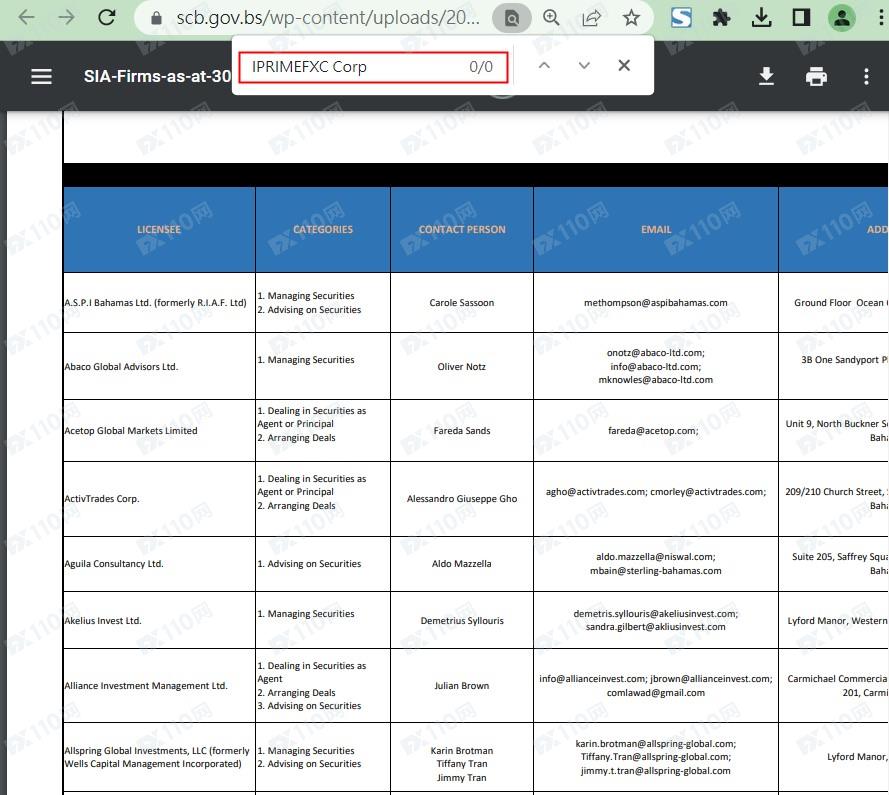This screenshot has width=889, height=795.
Task: Reload the current page
Action: point(107,17)
